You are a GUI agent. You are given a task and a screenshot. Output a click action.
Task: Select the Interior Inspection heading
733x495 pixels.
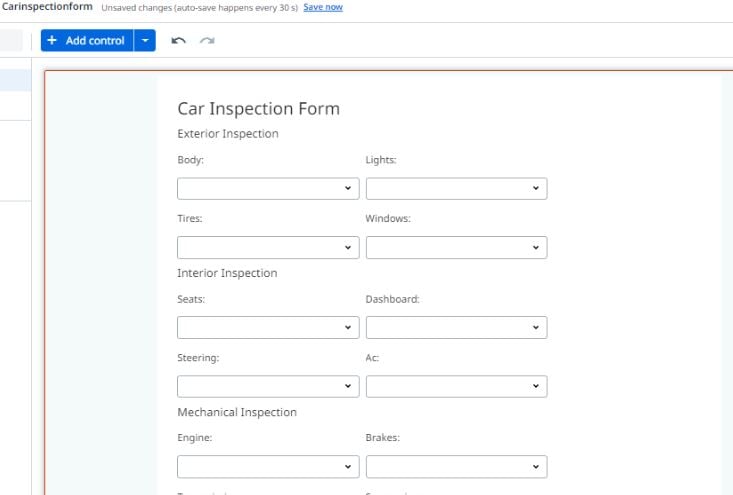coord(227,273)
